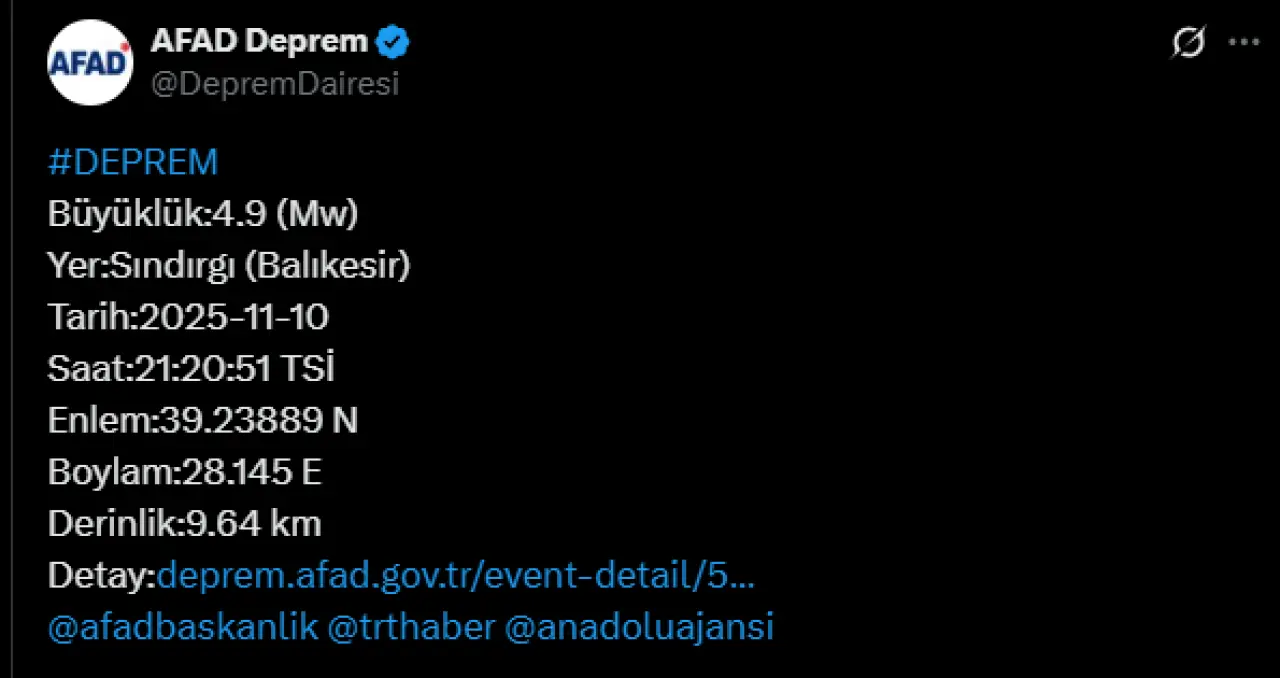Open the @anadoluajansi mention

point(640,628)
